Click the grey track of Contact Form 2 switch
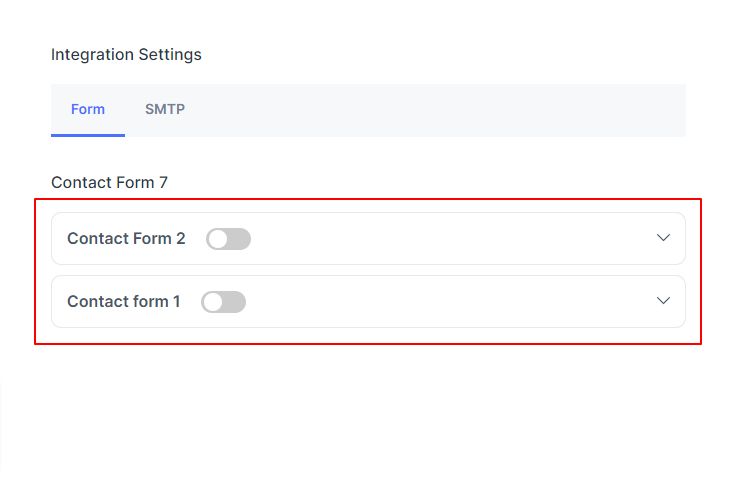Image resolution: width=729 pixels, height=489 pixels. (240, 239)
